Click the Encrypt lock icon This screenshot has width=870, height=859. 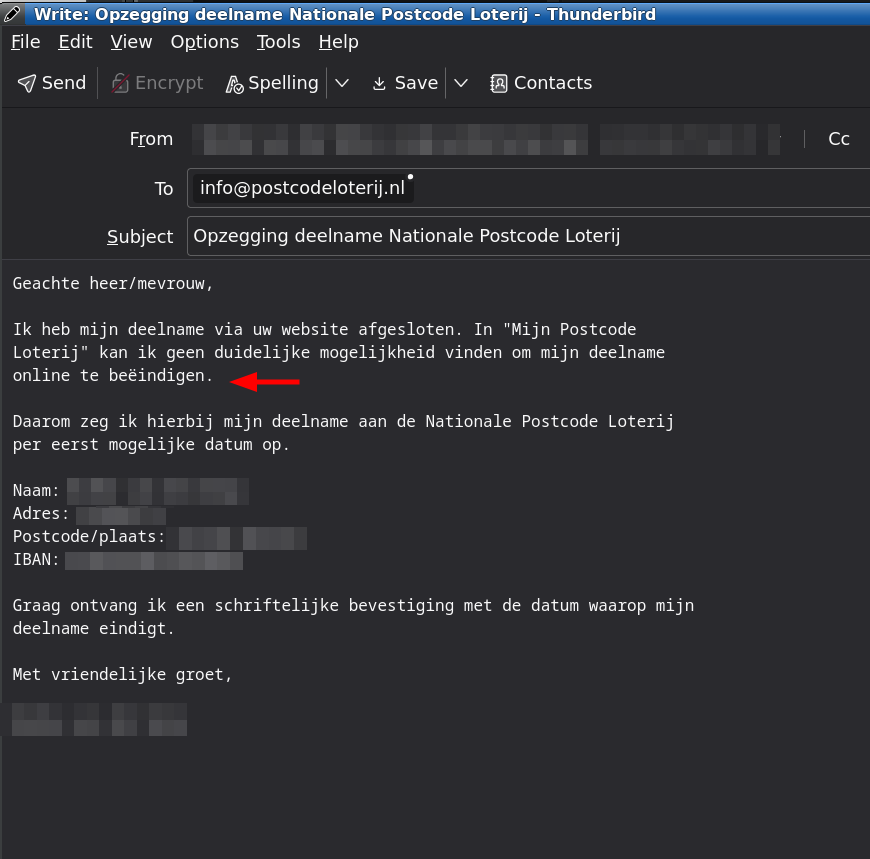pyautogui.click(x=120, y=83)
